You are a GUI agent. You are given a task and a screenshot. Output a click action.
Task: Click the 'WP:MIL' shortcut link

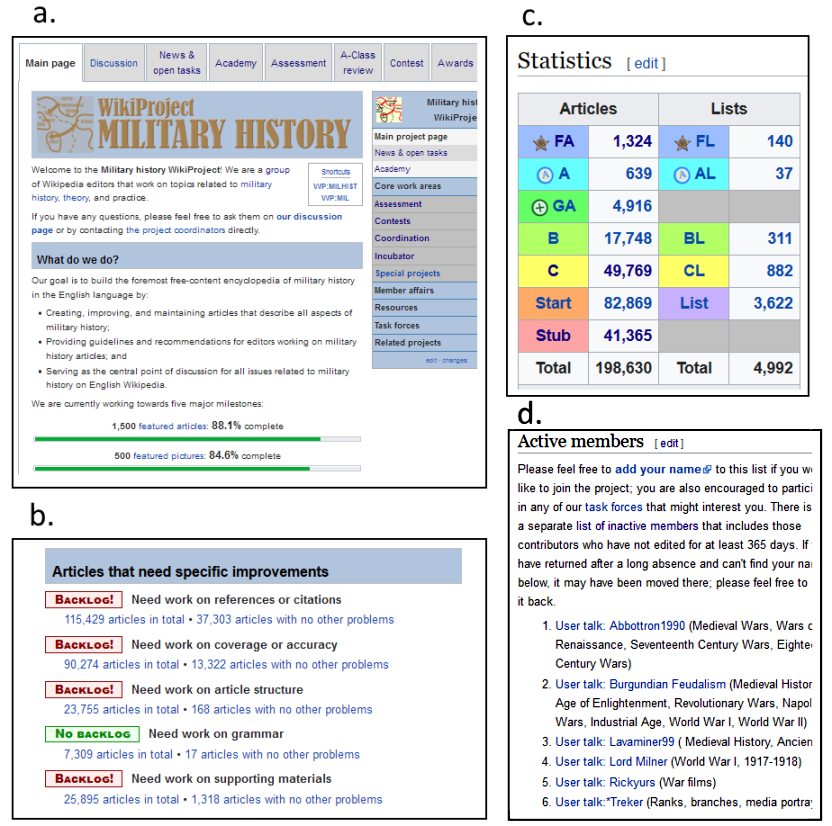click(335, 198)
